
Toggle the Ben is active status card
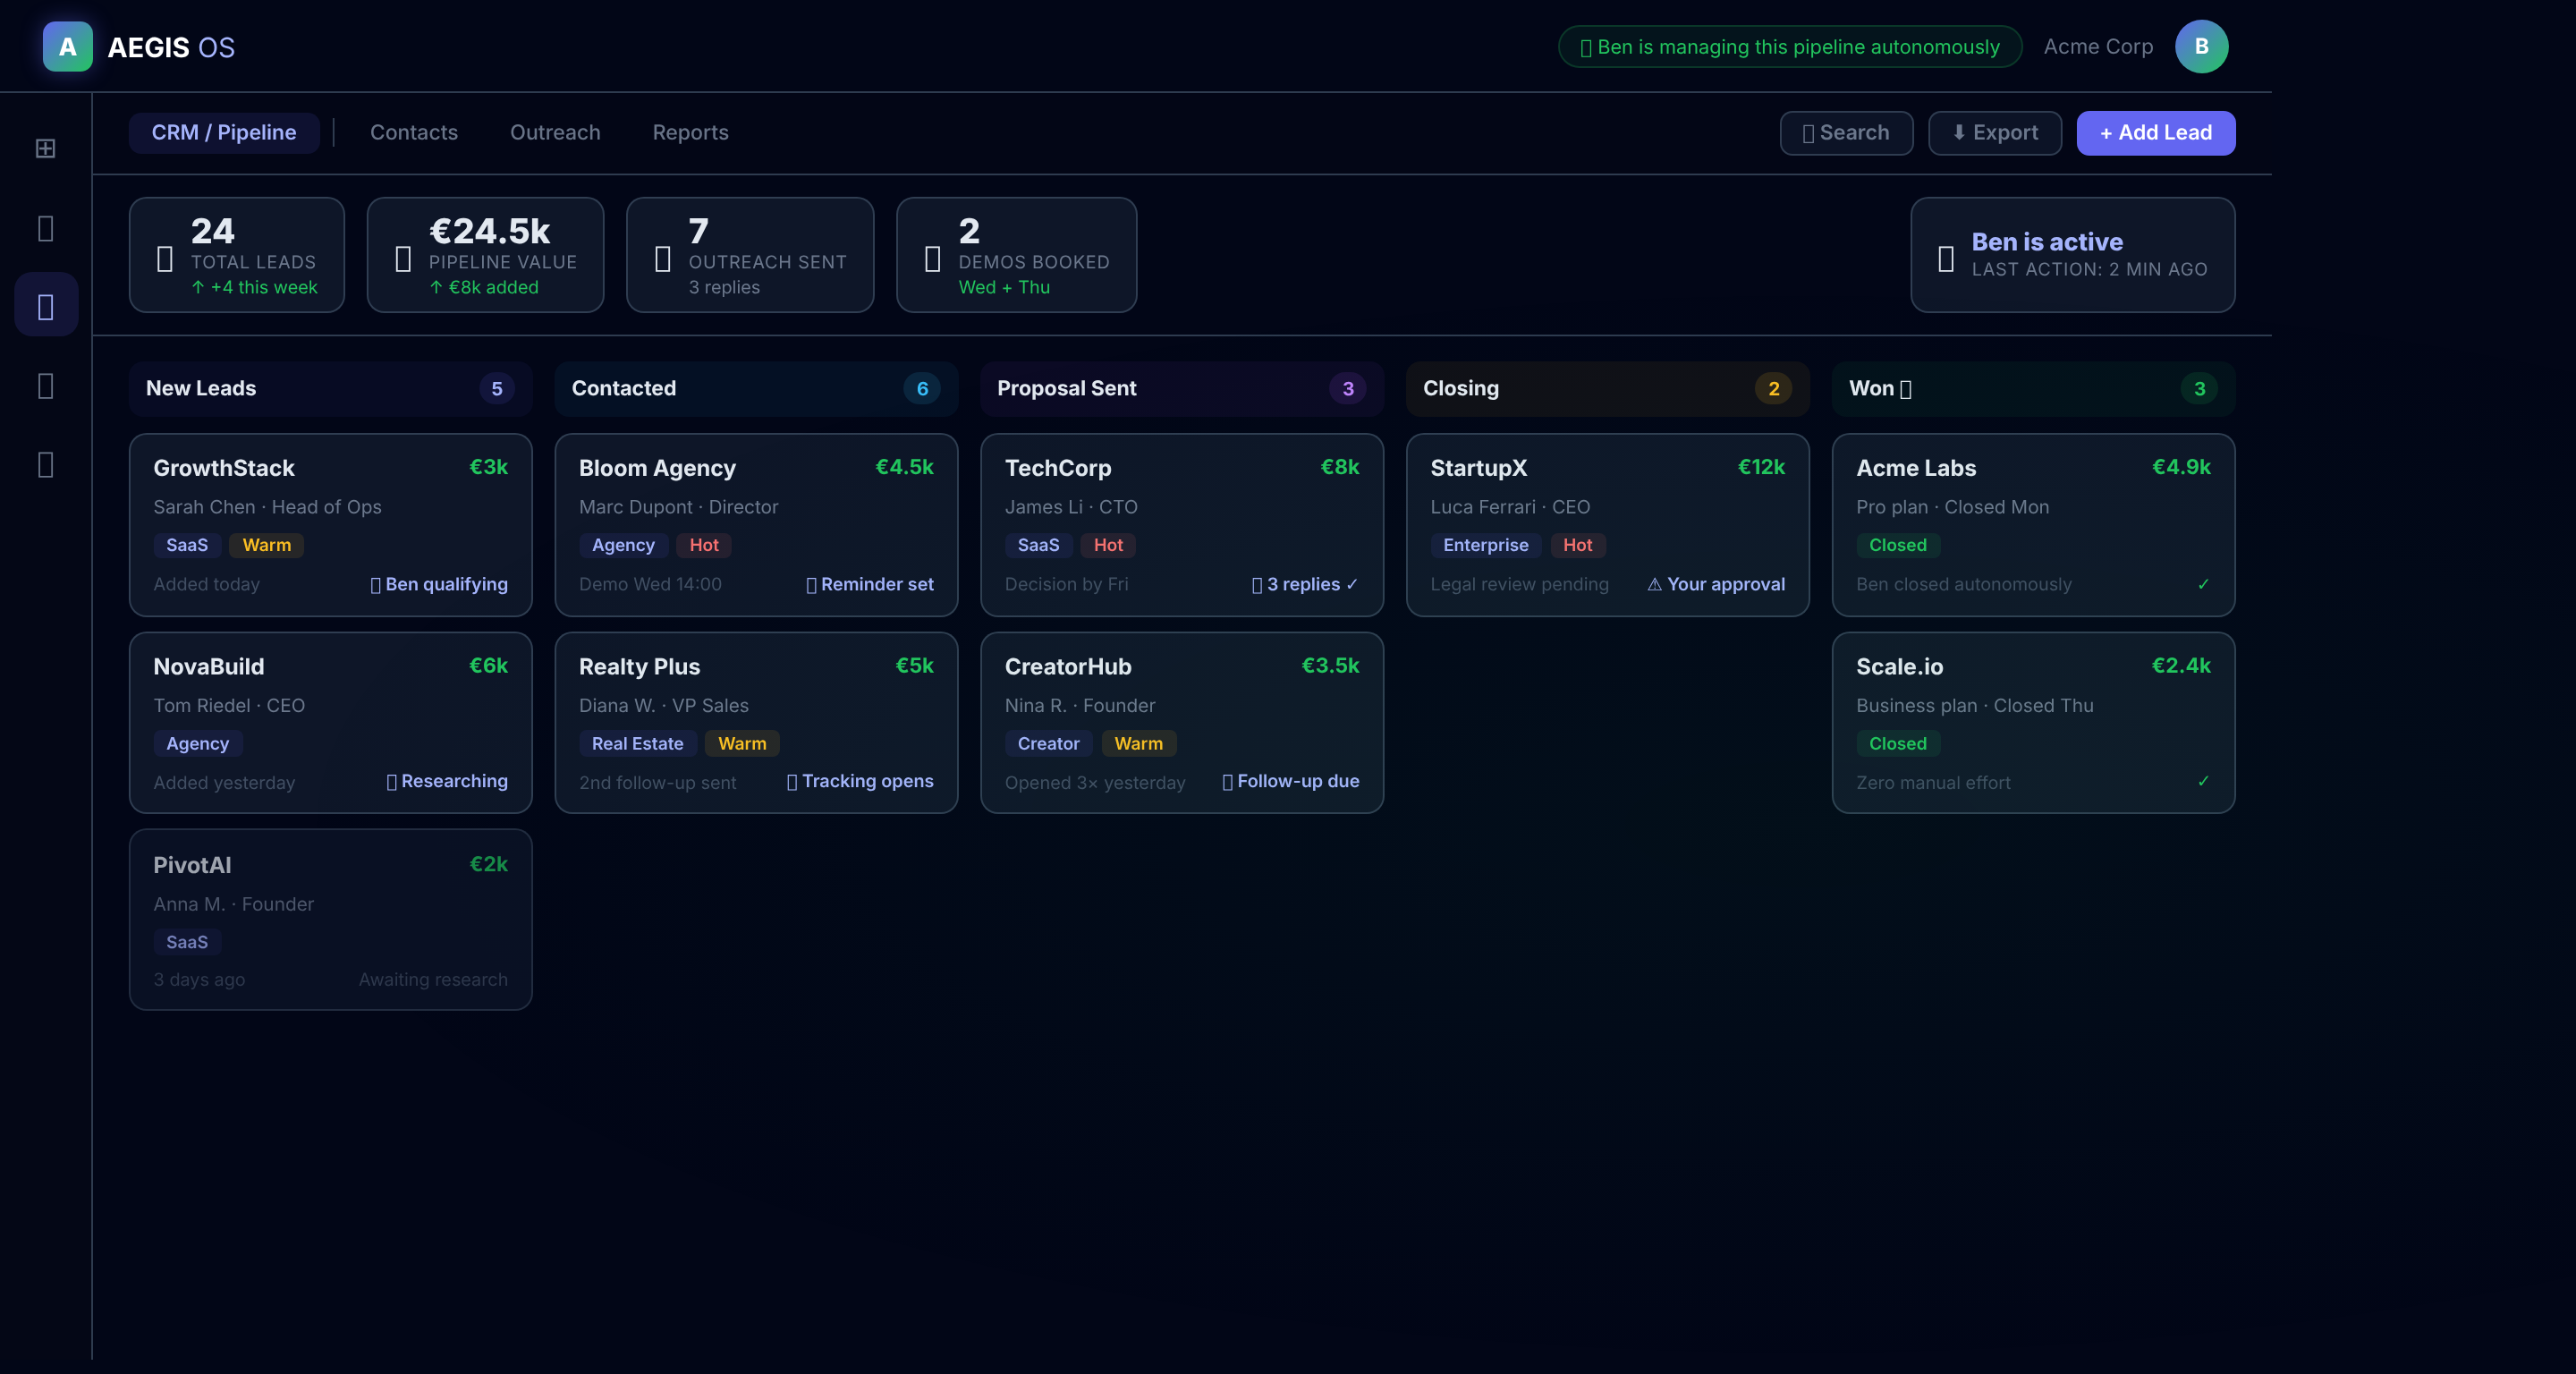(2072, 255)
